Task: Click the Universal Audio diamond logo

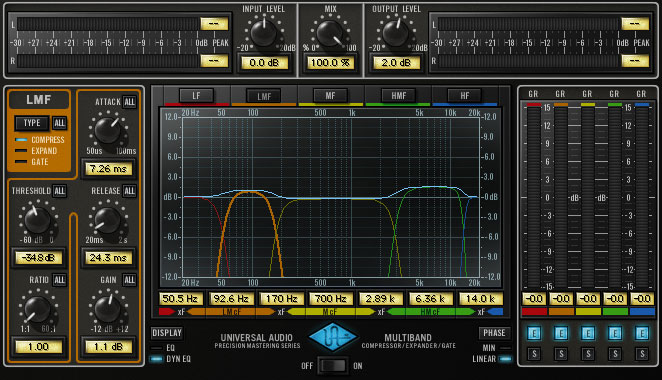Action: [333, 338]
